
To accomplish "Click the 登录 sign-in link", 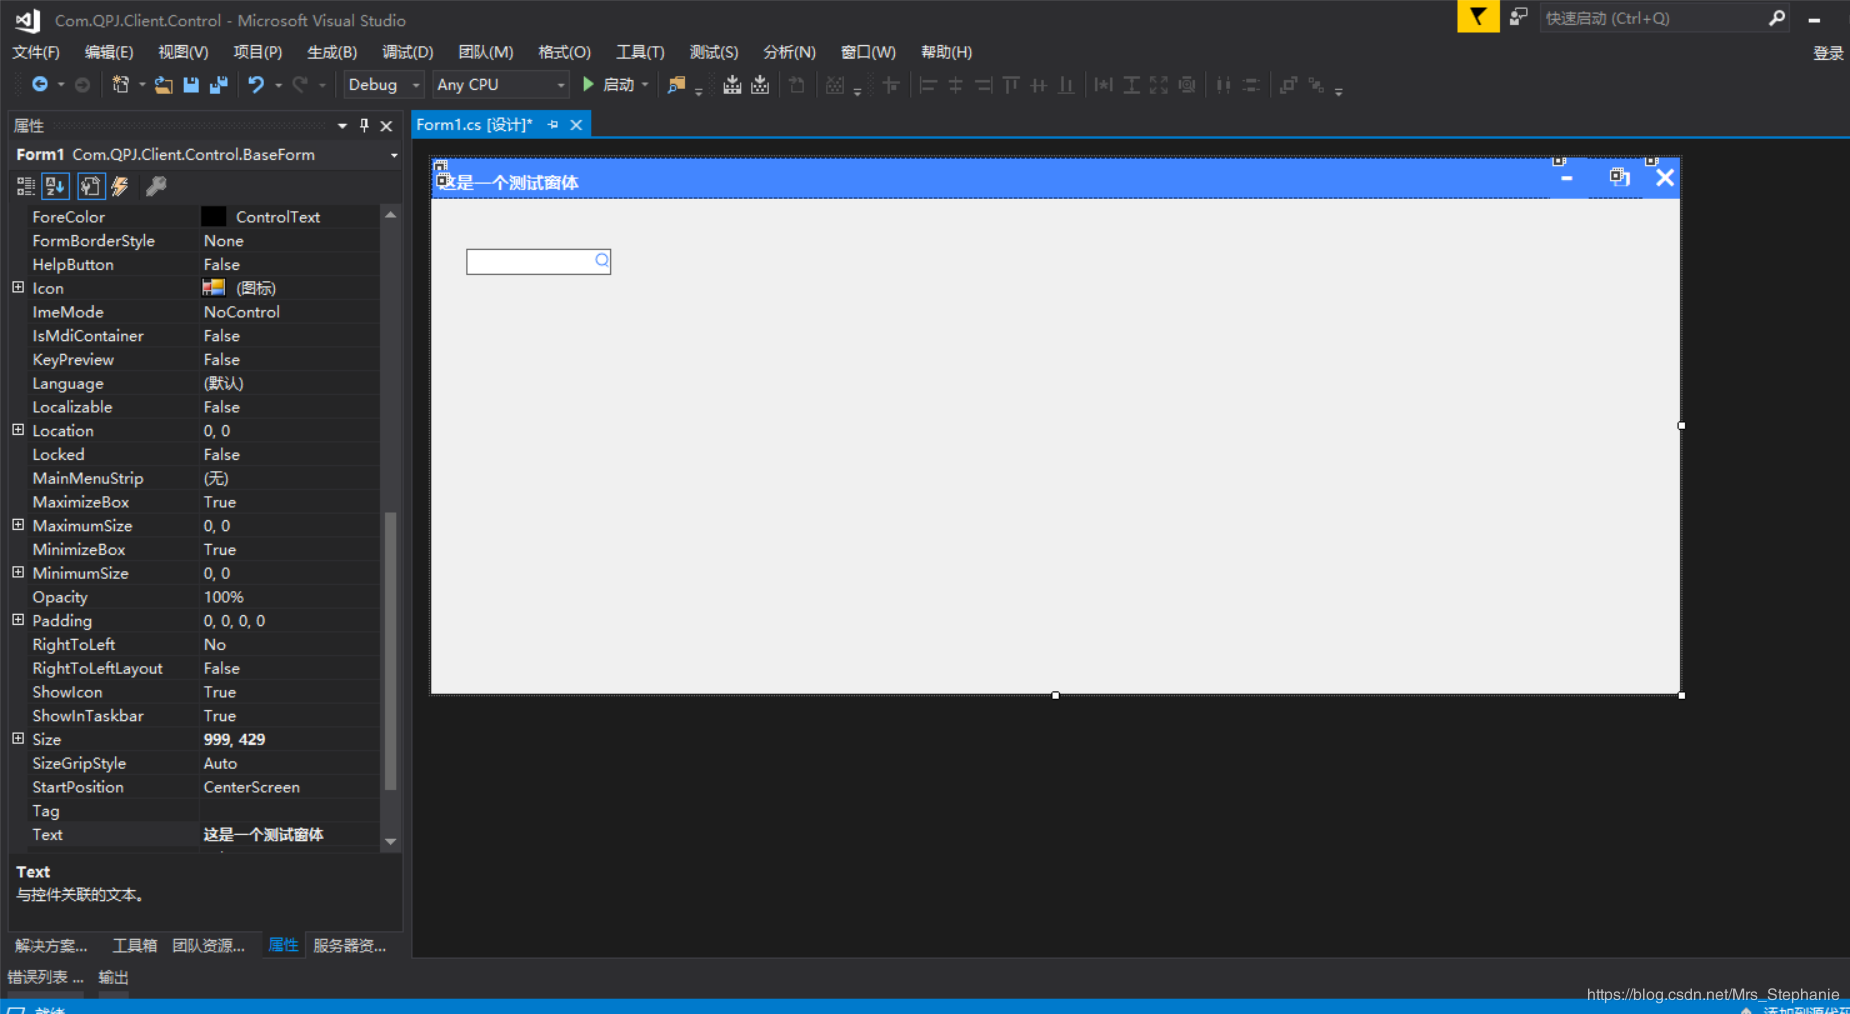I will pyautogui.click(x=1827, y=53).
